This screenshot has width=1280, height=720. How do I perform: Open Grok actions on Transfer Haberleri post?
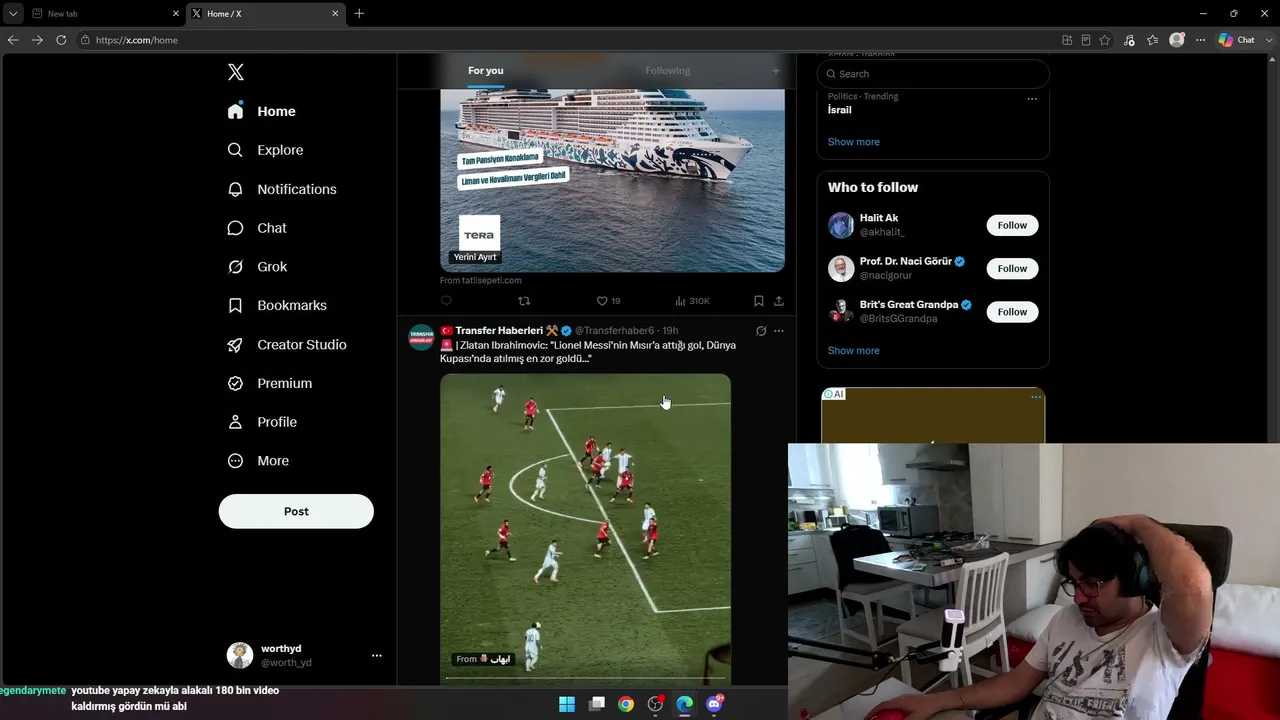pyautogui.click(x=761, y=331)
